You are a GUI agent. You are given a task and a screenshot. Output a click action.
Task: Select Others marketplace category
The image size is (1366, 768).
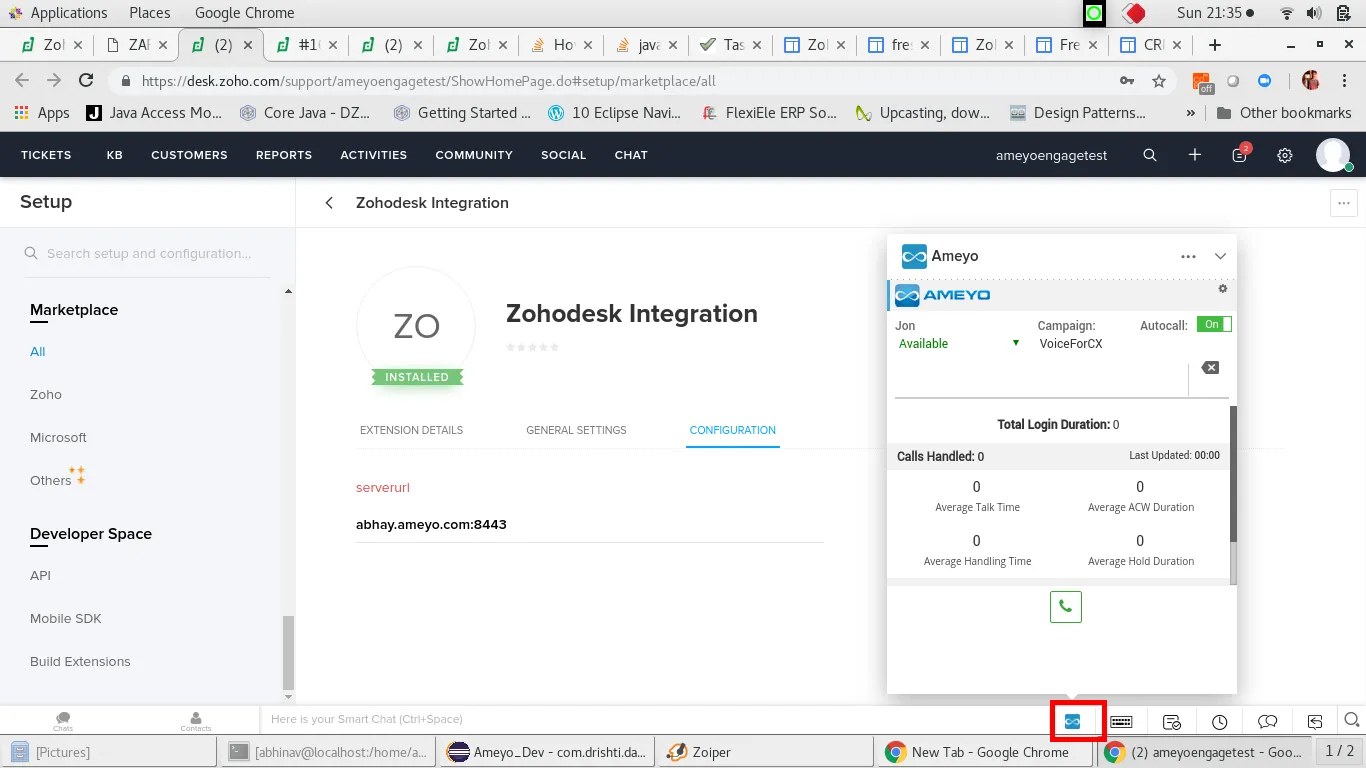(x=51, y=481)
